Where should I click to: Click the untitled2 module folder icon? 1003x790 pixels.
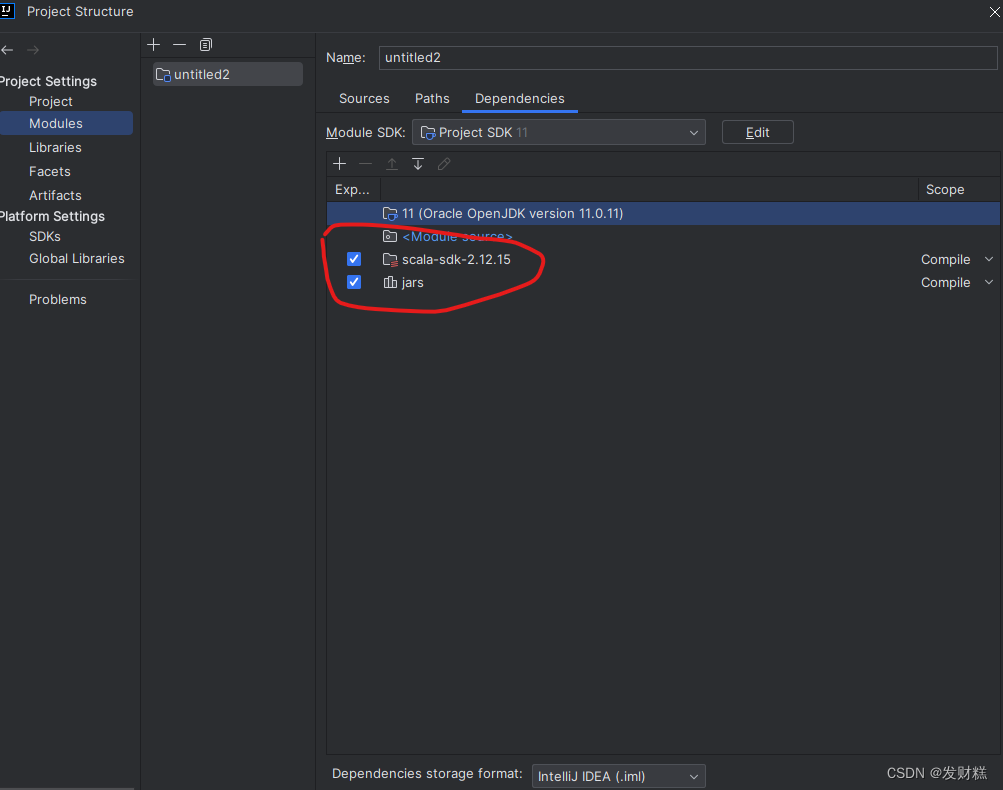coord(163,75)
